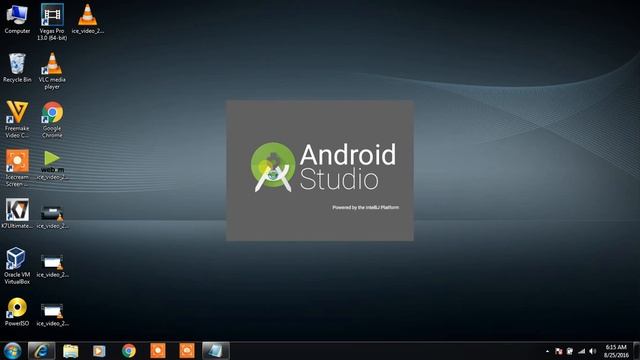This screenshot has height=360, width=640.
Task: Click the orange taskbar icon with white circle
Action: [x=158, y=351]
